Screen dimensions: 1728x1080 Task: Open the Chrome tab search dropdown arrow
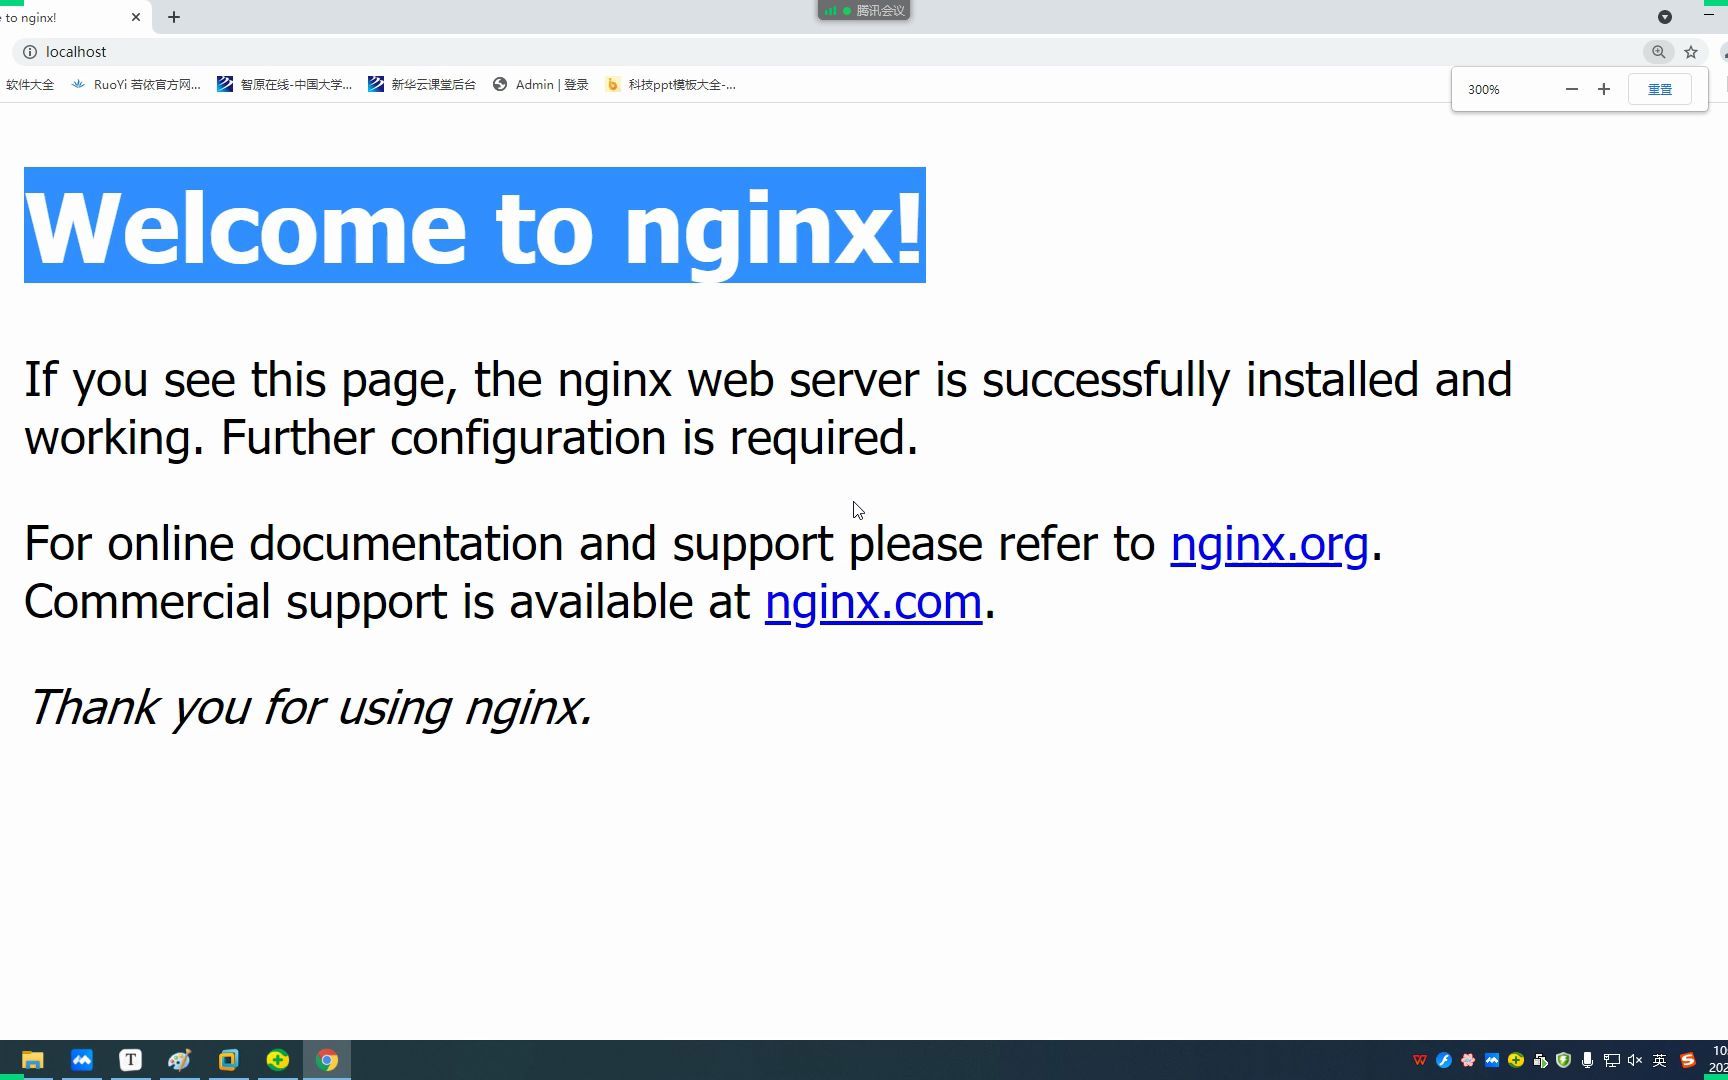click(x=1665, y=17)
